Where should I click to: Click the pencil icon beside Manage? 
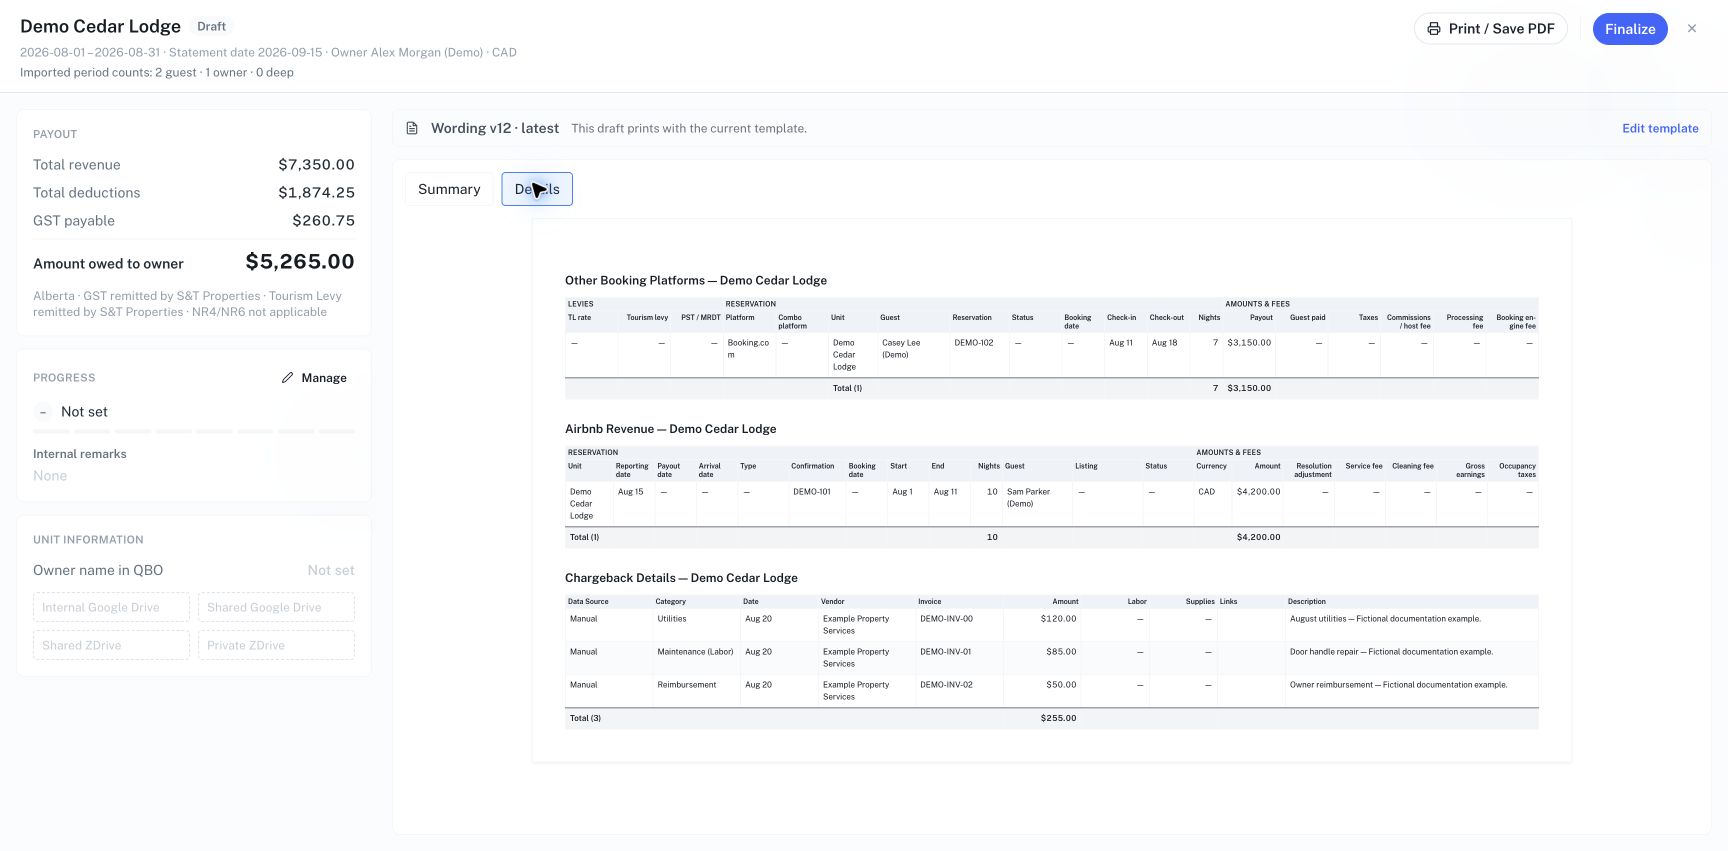coord(288,378)
